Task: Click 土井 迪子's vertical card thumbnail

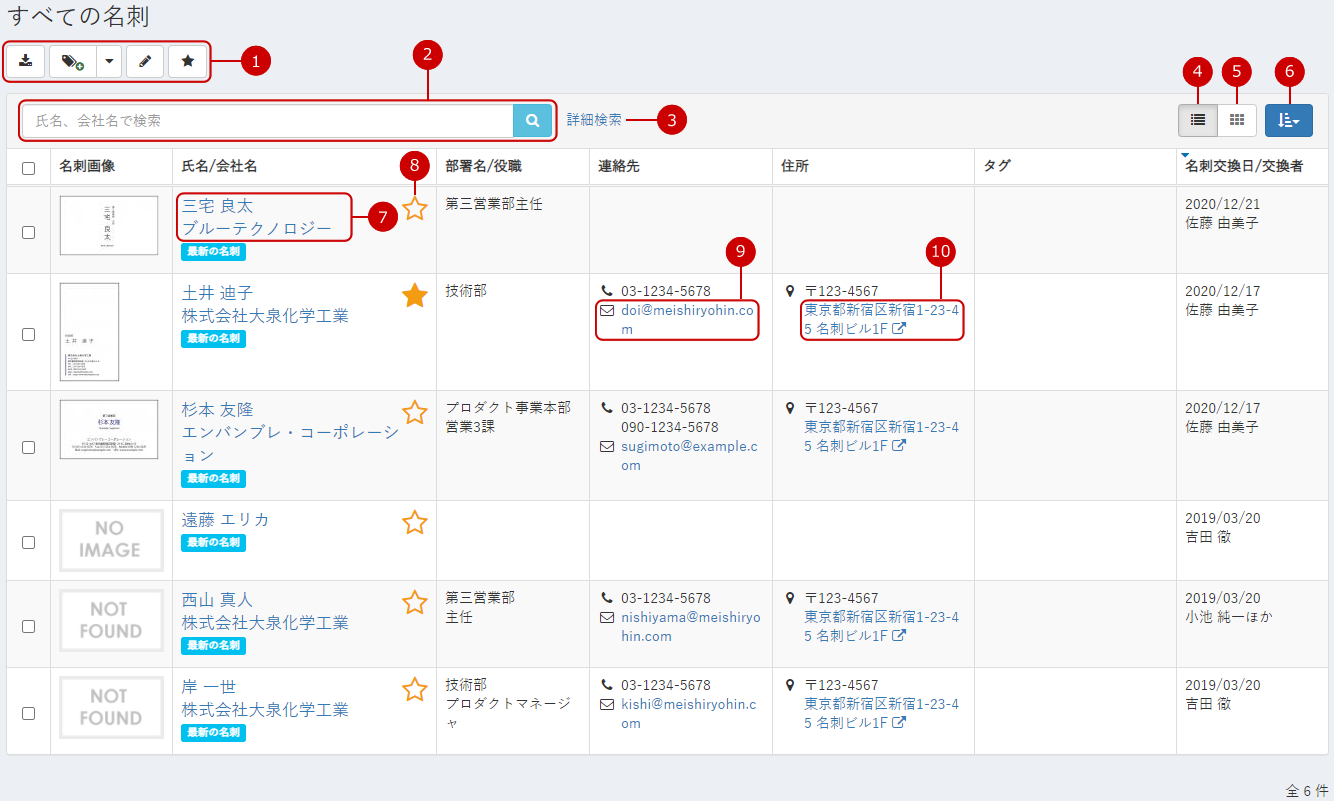Action: pos(89,332)
